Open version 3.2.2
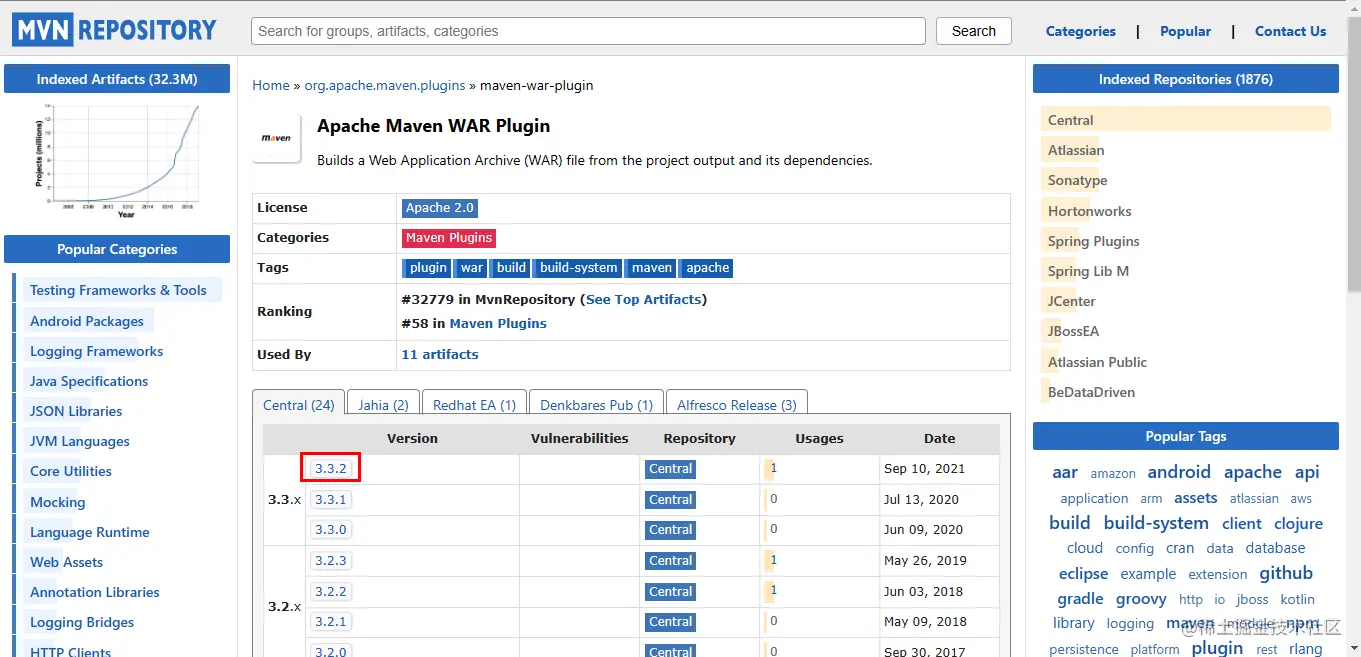Viewport: 1361px width, 657px height. click(330, 591)
